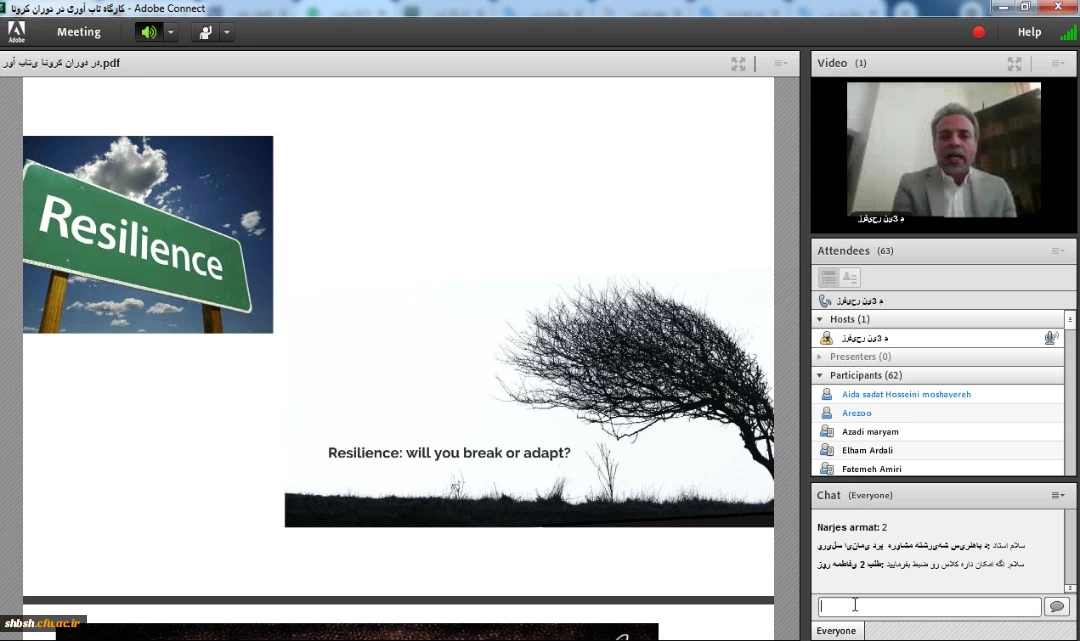Image resolution: width=1080 pixels, height=641 pixels.
Task: Expand the Video pod to full screen
Action: tap(1014, 64)
